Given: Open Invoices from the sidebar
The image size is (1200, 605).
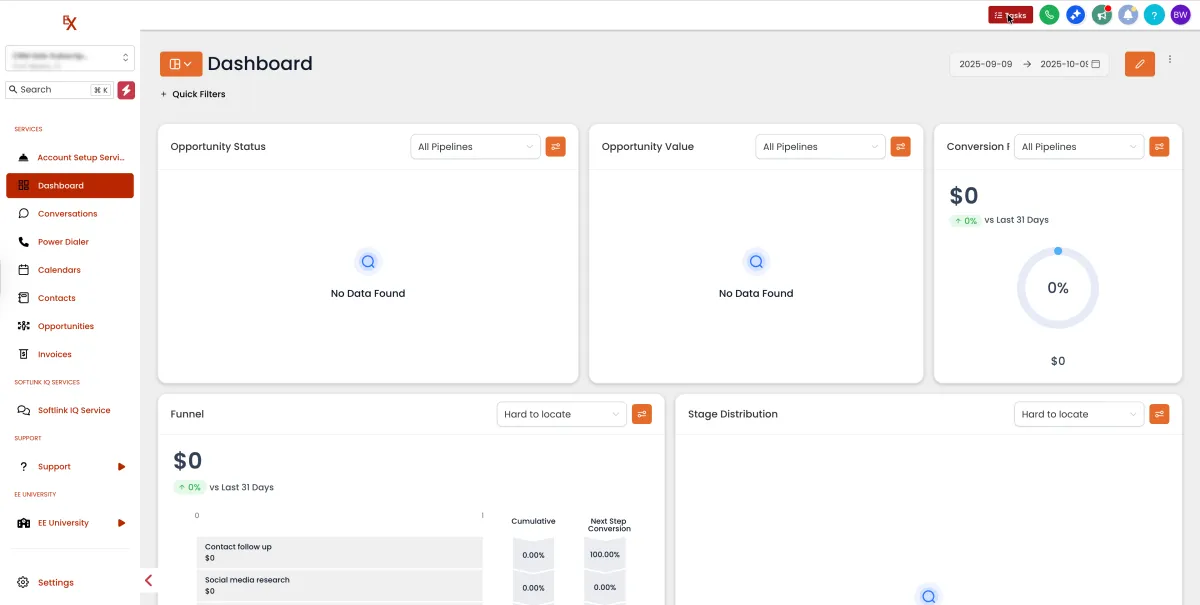Looking at the screenshot, I should (x=70, y=354).
